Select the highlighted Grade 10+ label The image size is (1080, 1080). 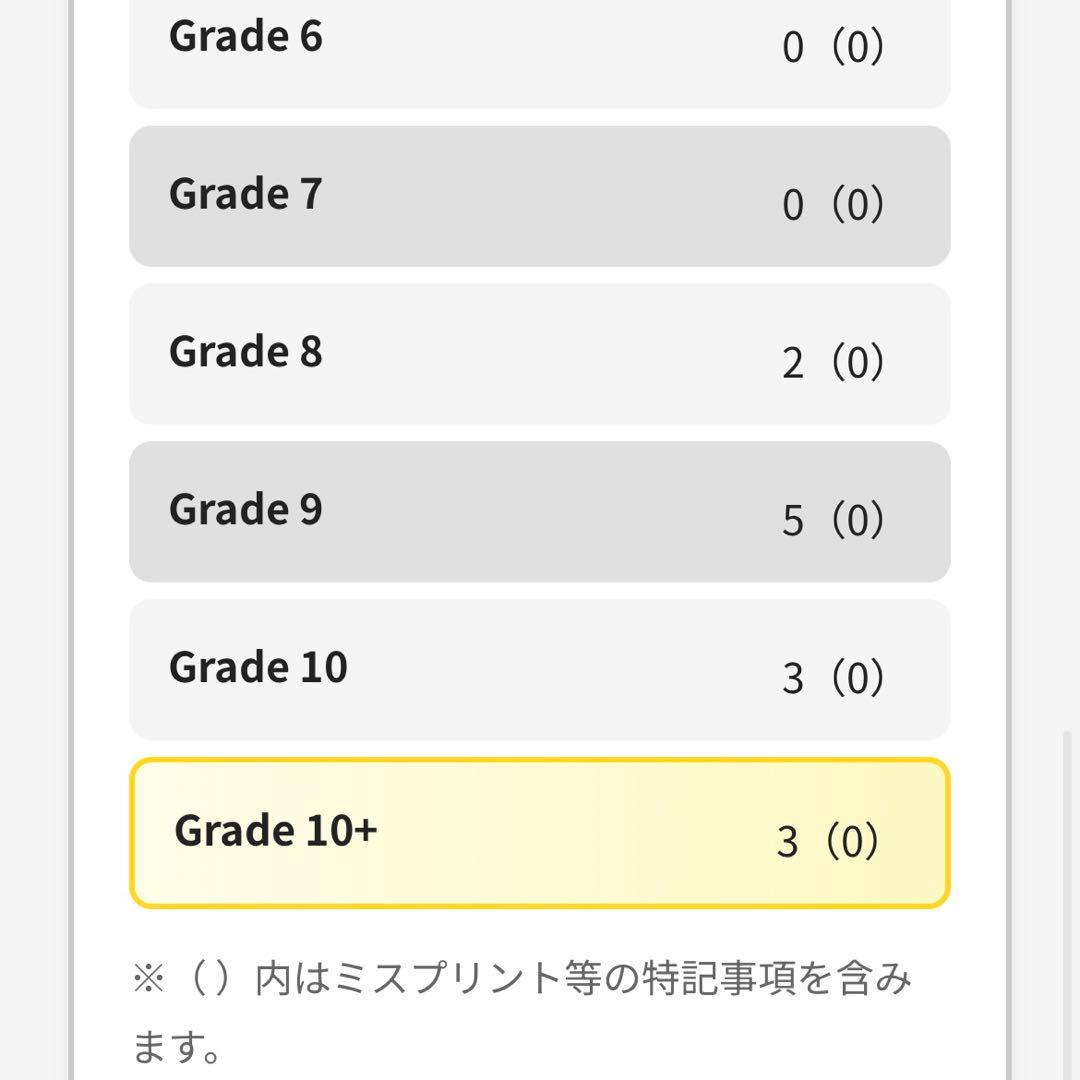275,831
